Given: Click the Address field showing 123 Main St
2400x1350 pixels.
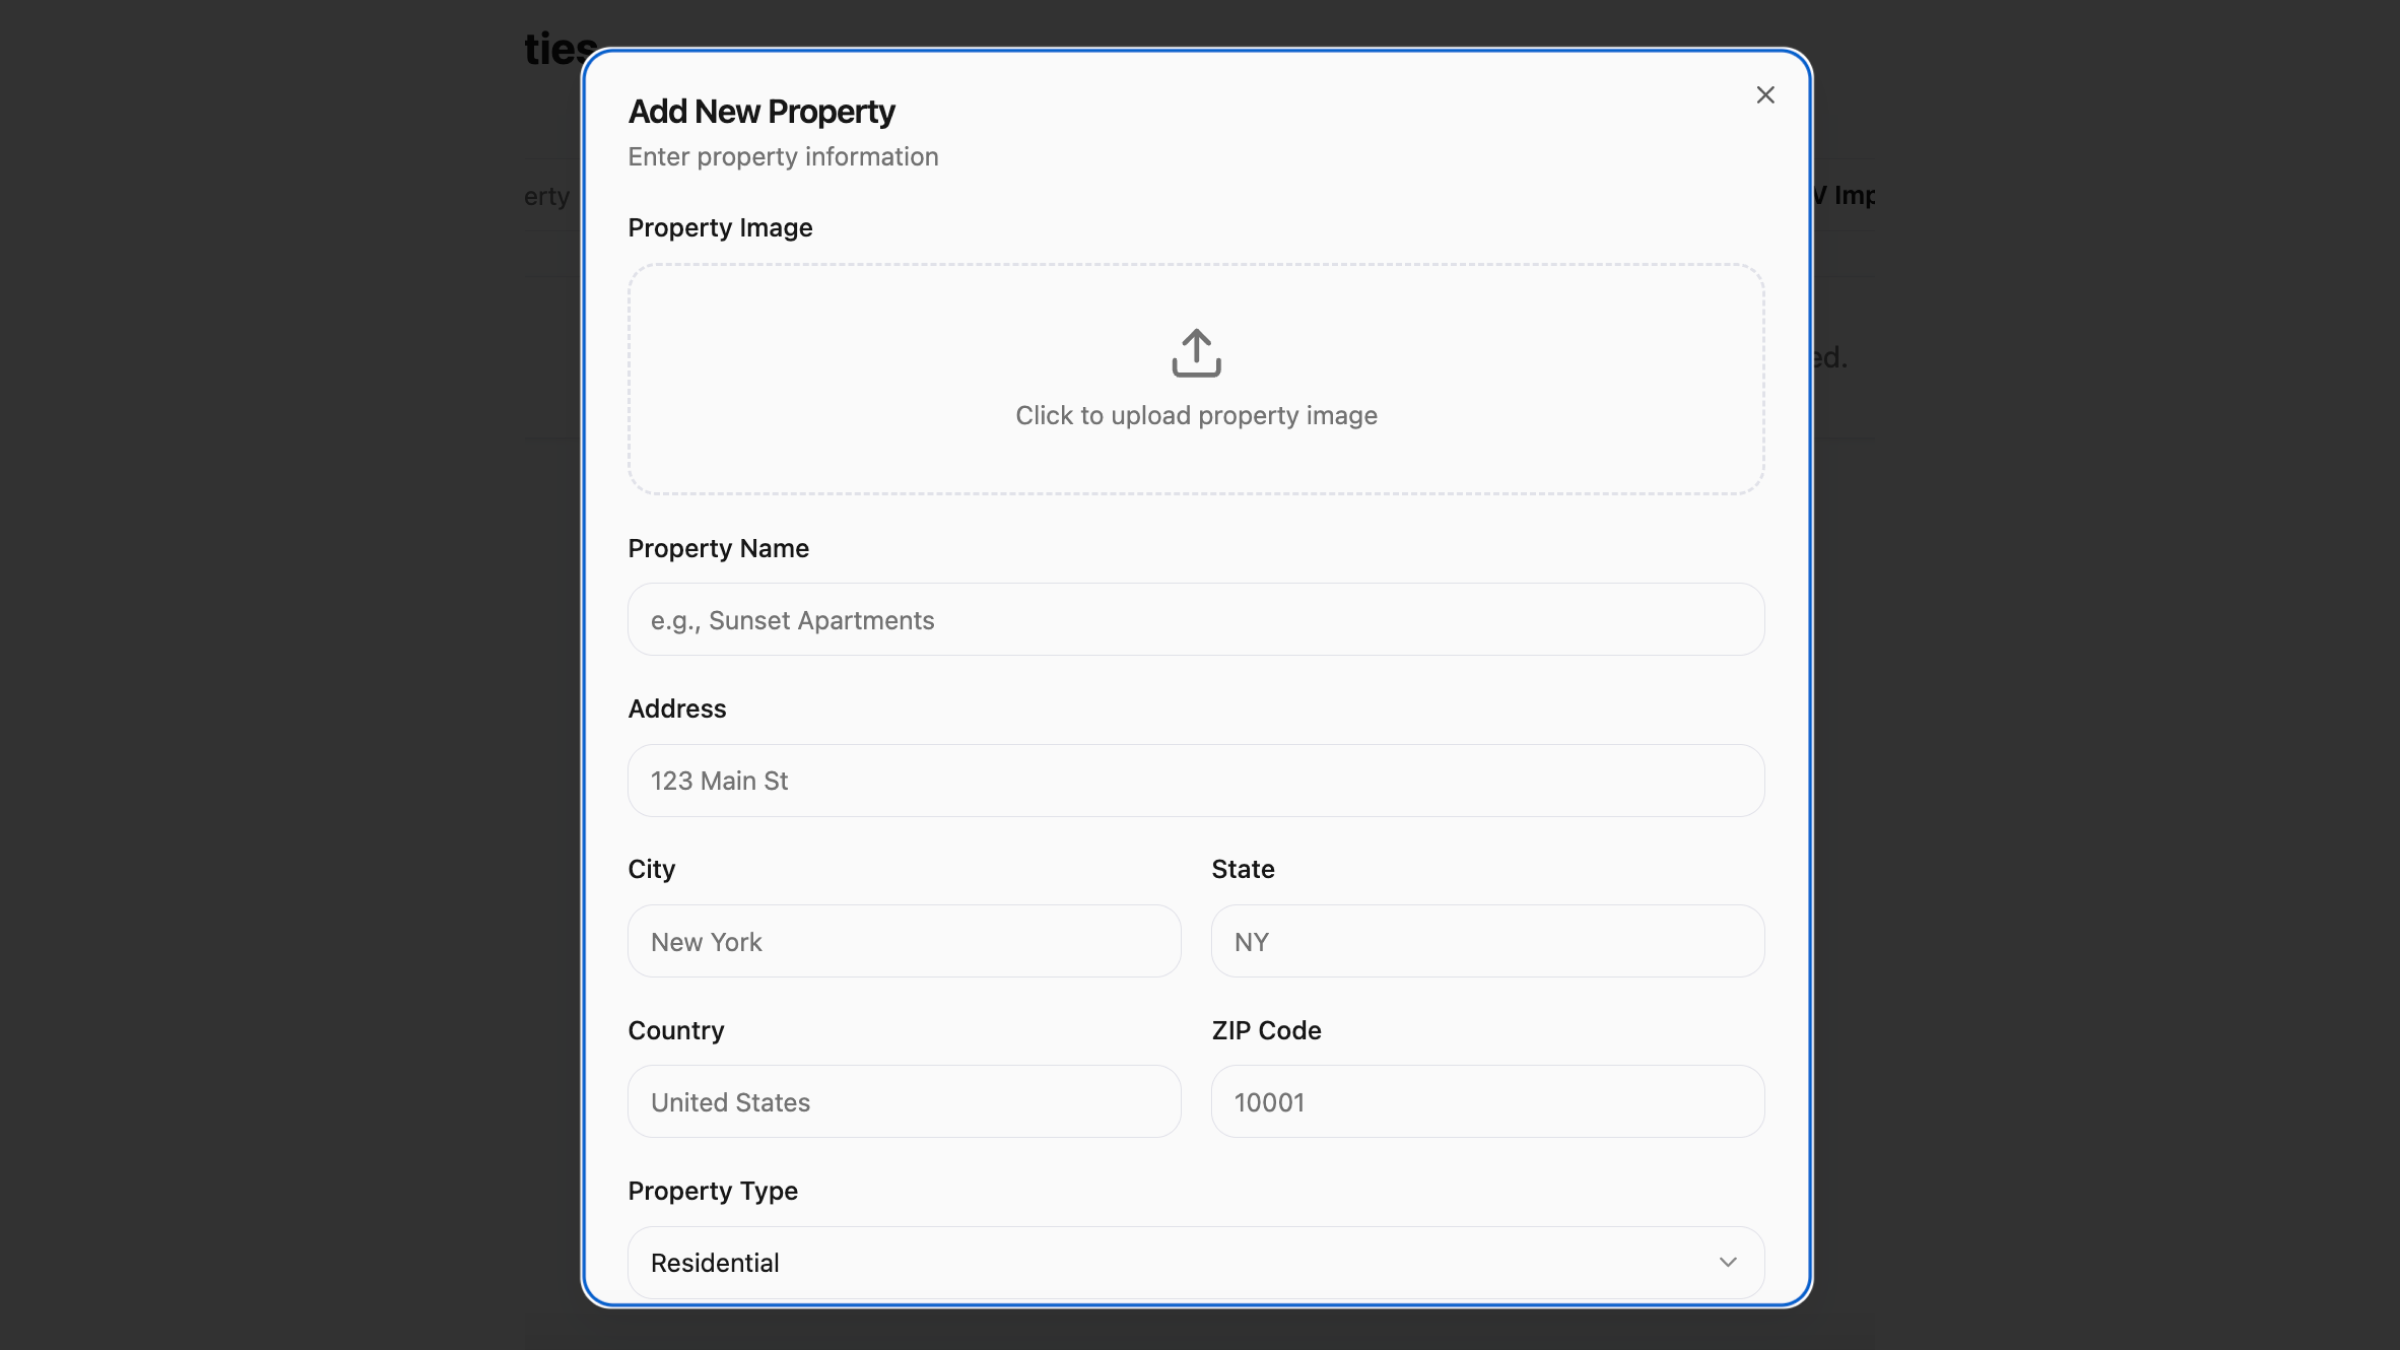Looking at the screenshot, I should point(1196,781).
